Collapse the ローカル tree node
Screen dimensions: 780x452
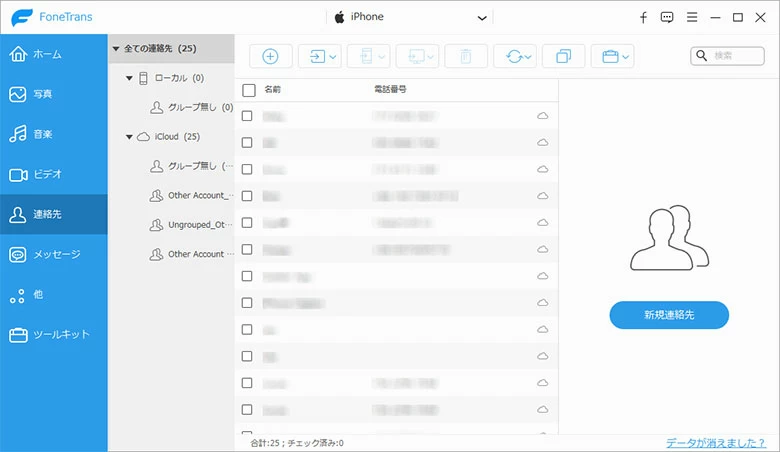pyautogui.click(x=130, y=78)
